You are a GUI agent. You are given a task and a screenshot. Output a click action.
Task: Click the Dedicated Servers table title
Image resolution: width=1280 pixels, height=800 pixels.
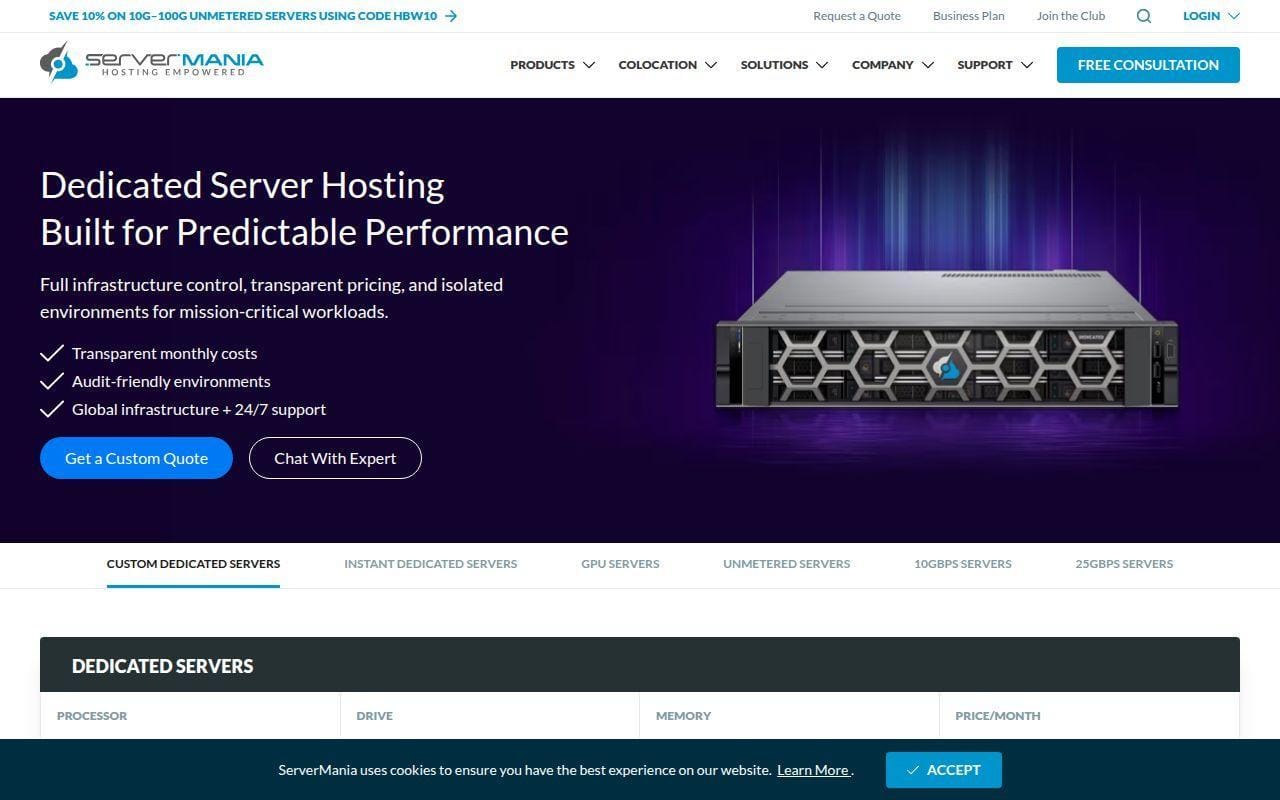click(x=162, y=666)
